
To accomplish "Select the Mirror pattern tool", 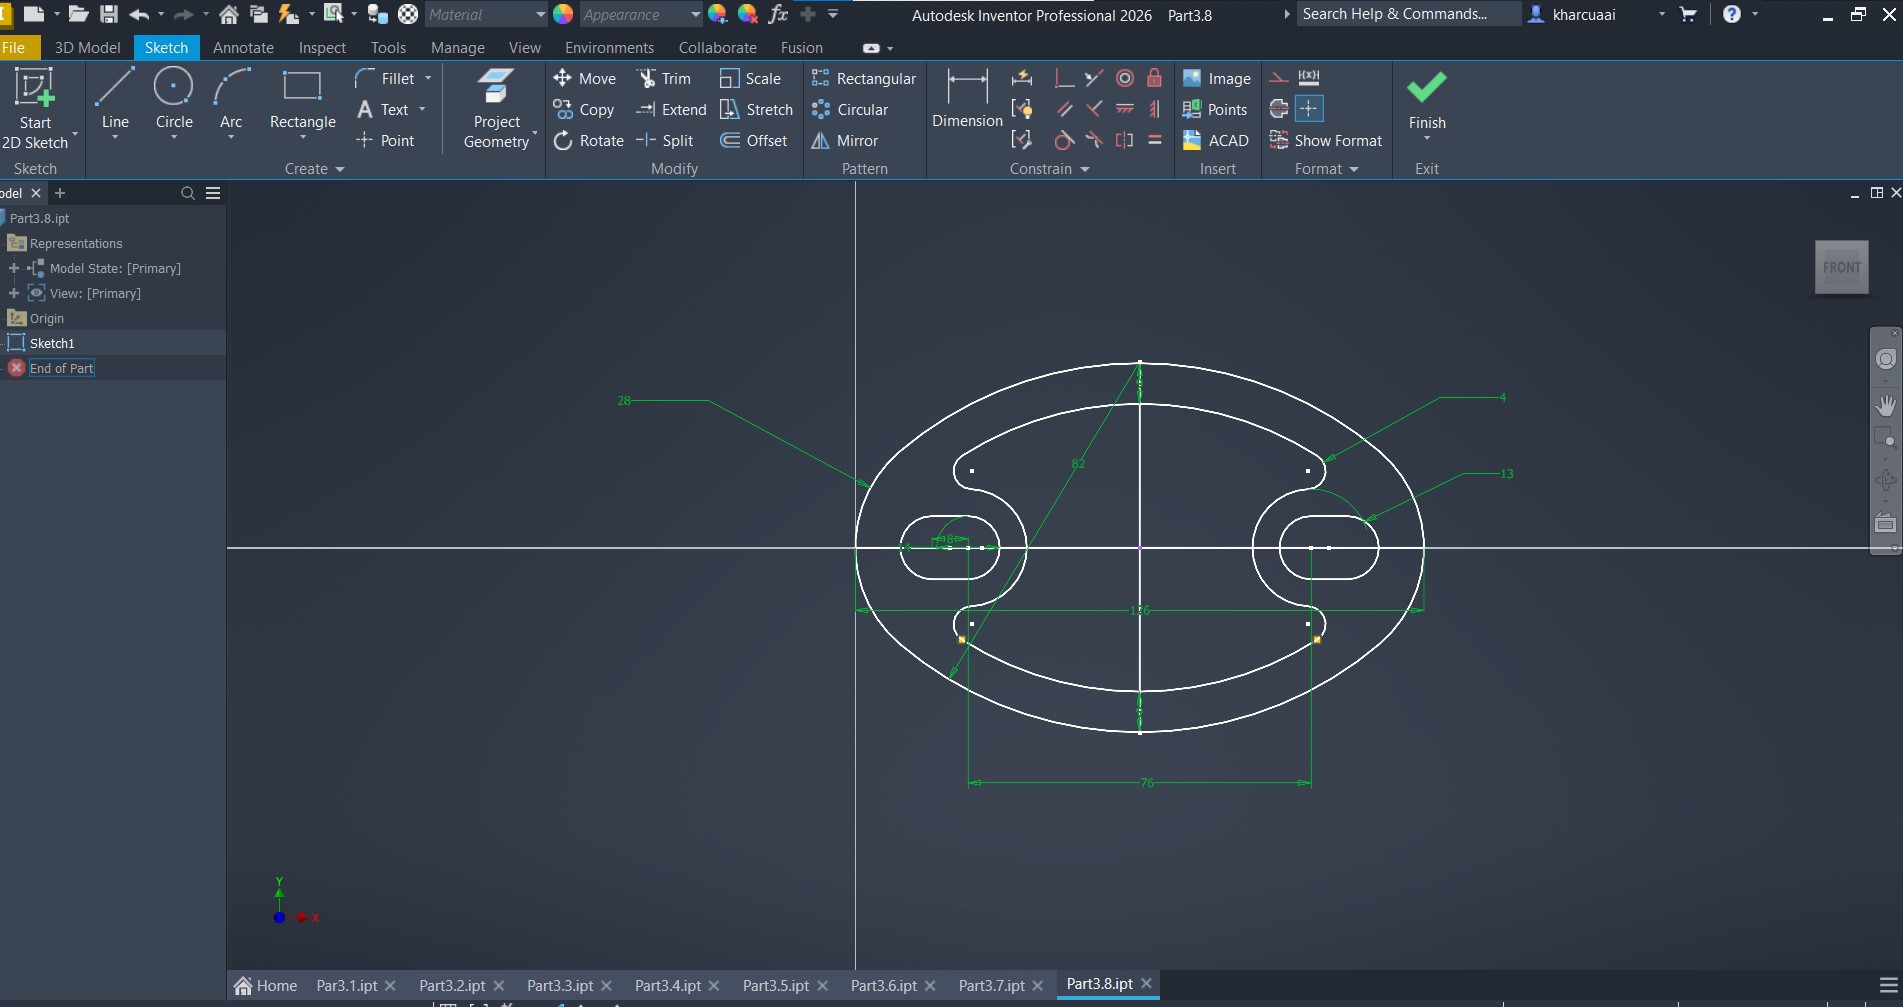I will point(845,141).
